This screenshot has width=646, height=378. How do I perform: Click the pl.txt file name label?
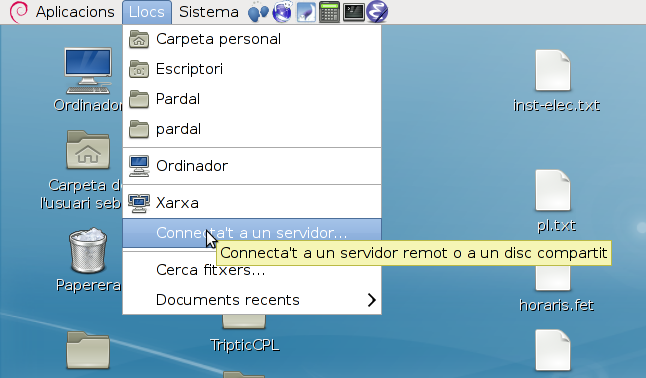tap(556, 225)
